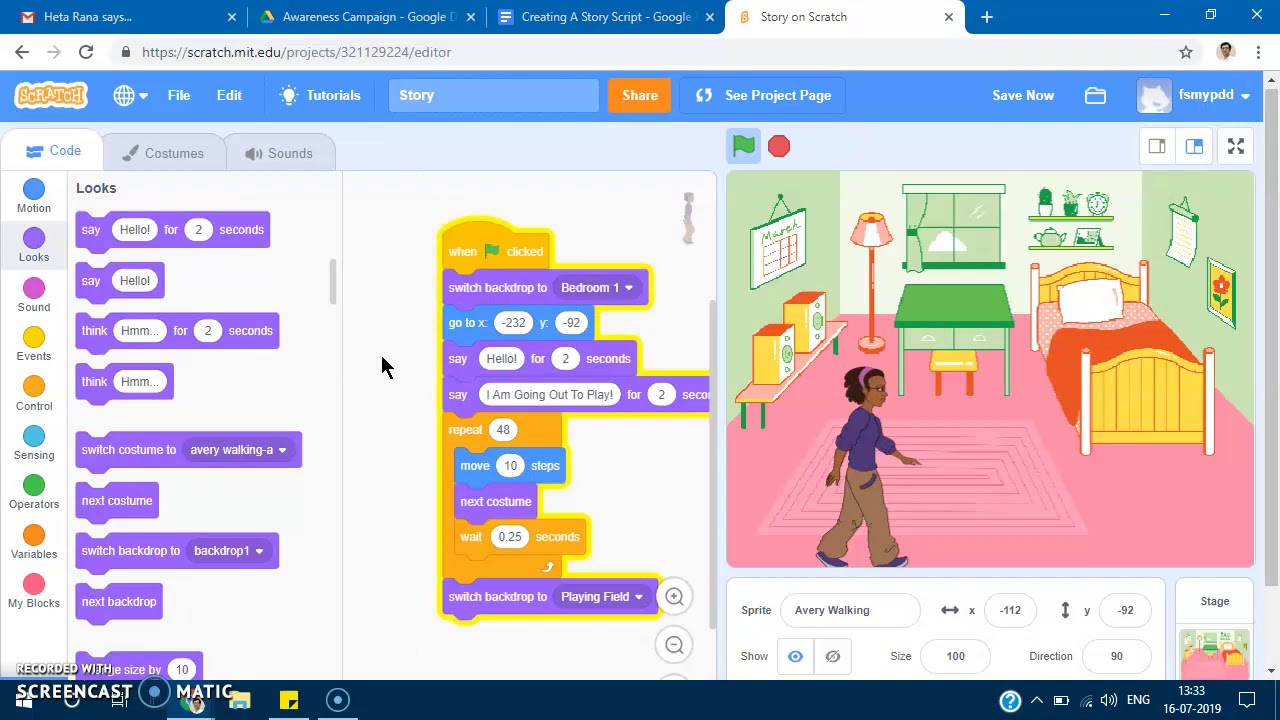The height and width of the screenshot is (720, 1280).
Task: Open a new browser tab
Action: (987, 17)
